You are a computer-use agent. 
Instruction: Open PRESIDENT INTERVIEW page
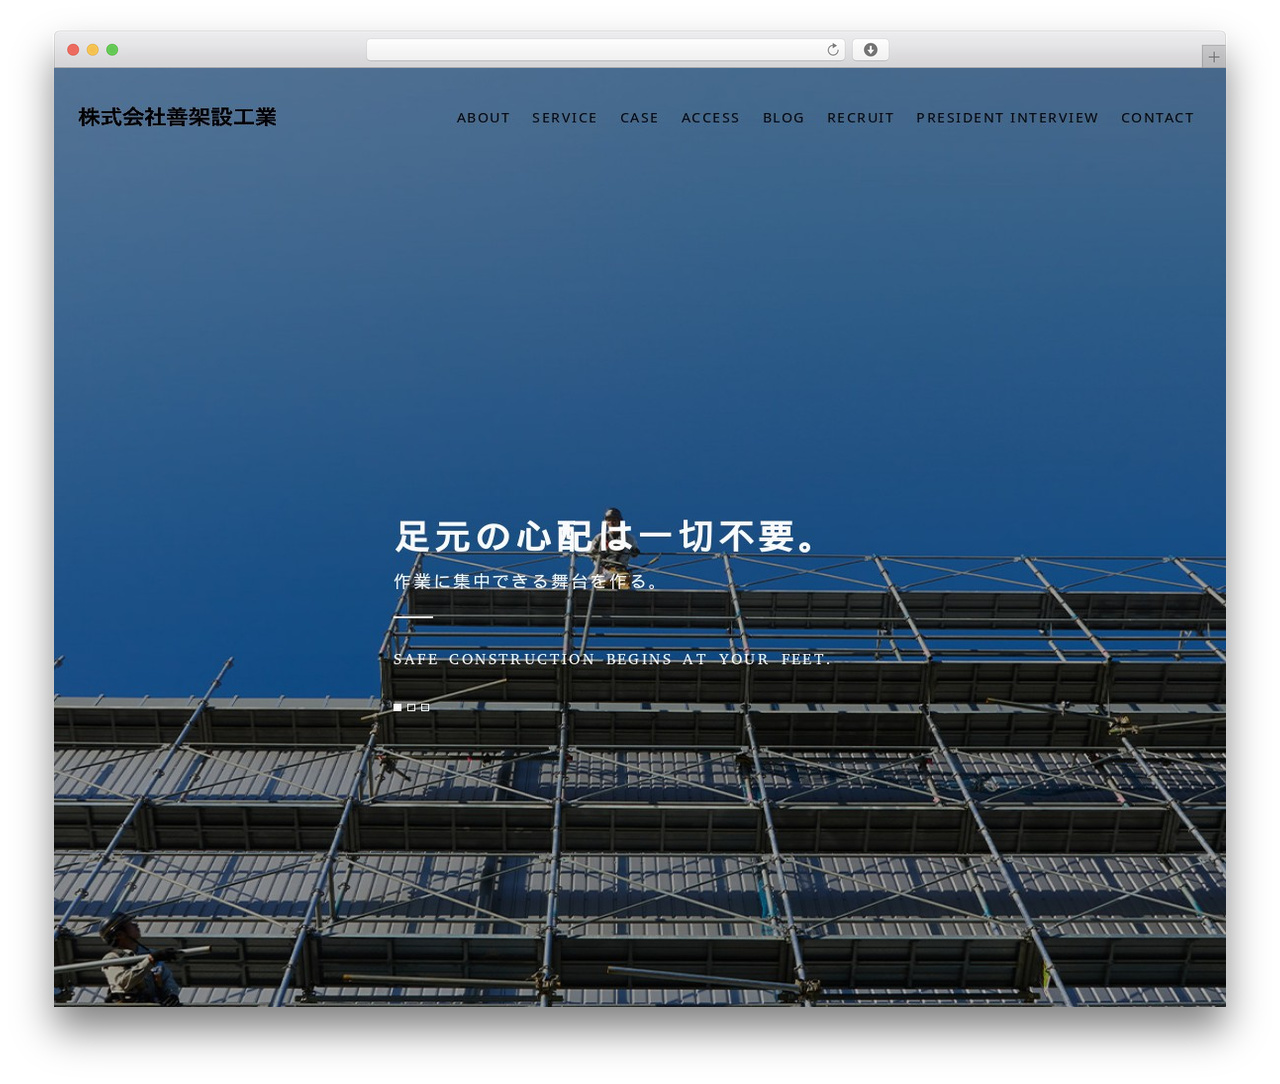coord(1007,118)
